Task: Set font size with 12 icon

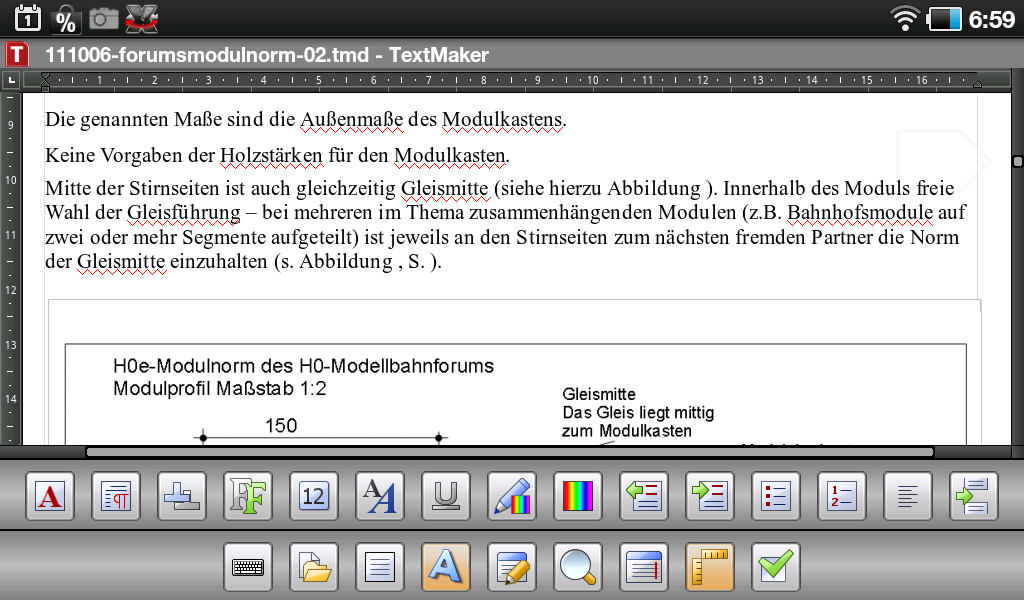Action: coord(314,496)
